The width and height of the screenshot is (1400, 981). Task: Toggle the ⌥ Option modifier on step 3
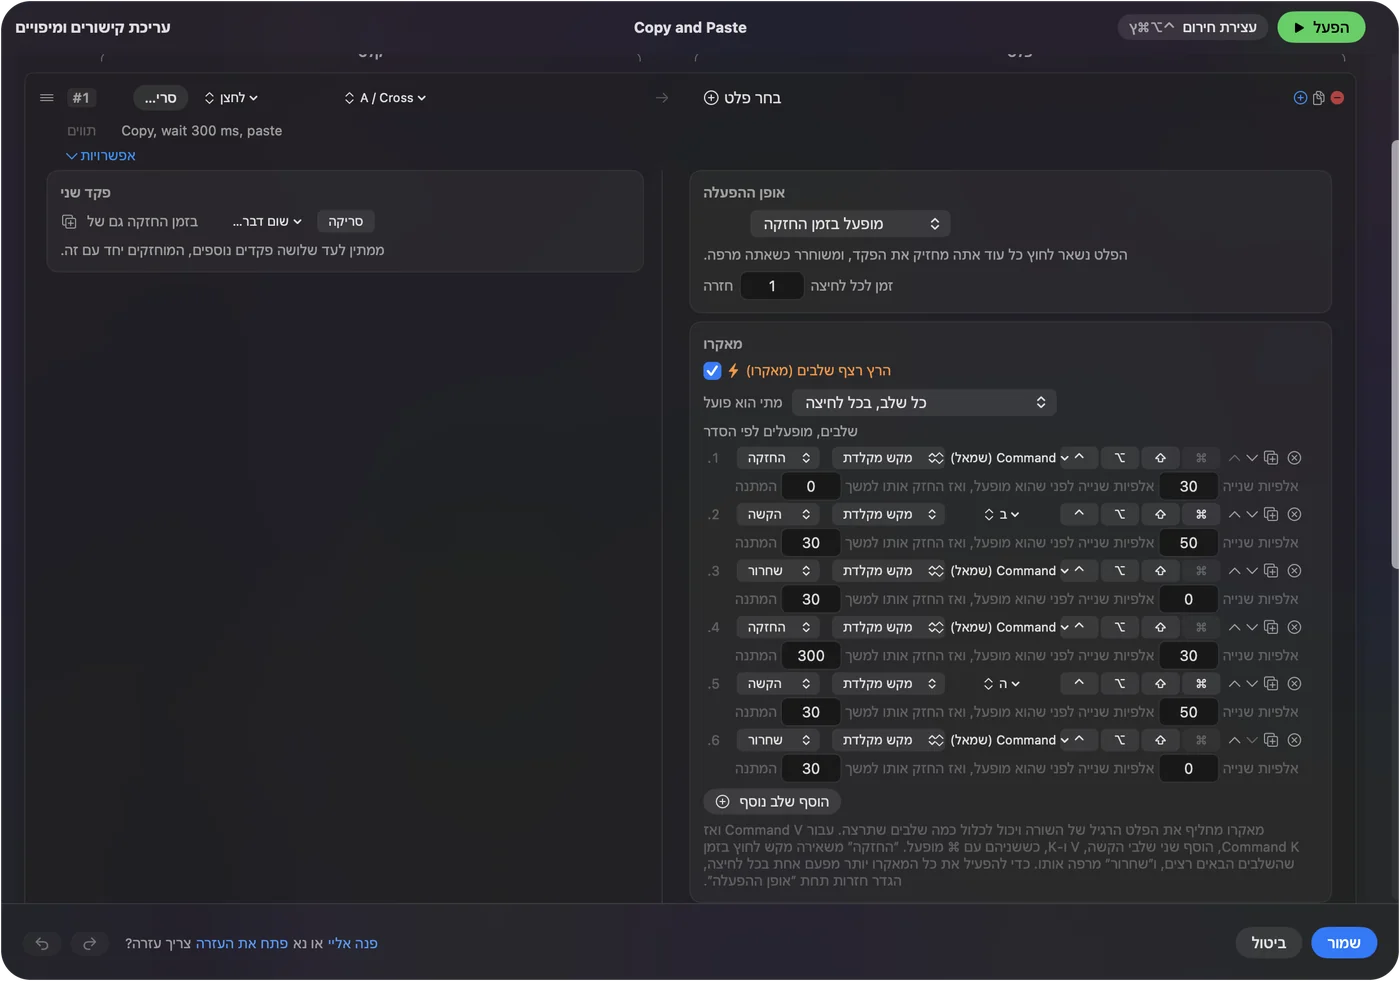click(1119, 571)
